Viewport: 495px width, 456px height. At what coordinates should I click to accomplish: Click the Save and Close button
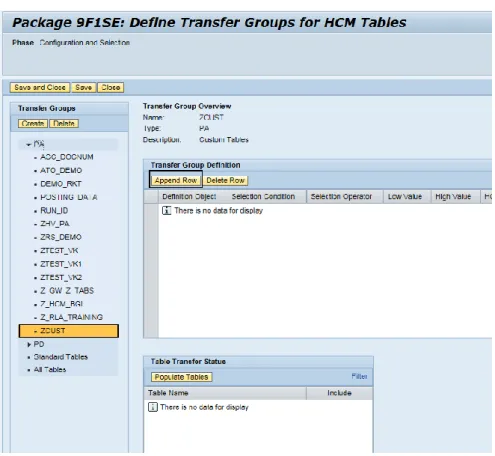pos(40,87)
